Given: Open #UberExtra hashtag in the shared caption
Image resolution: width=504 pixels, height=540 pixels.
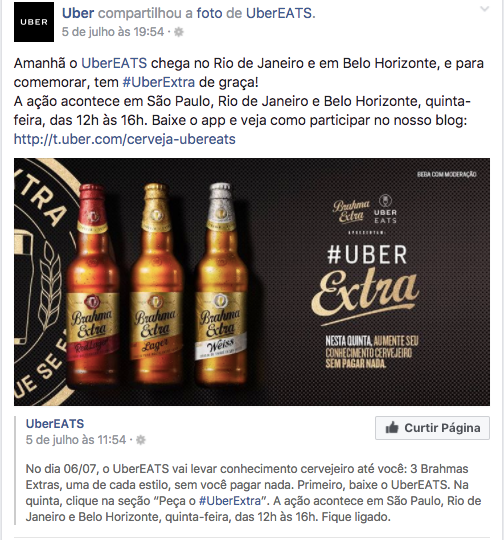Looking at the screenshot, I should [230, 501].
